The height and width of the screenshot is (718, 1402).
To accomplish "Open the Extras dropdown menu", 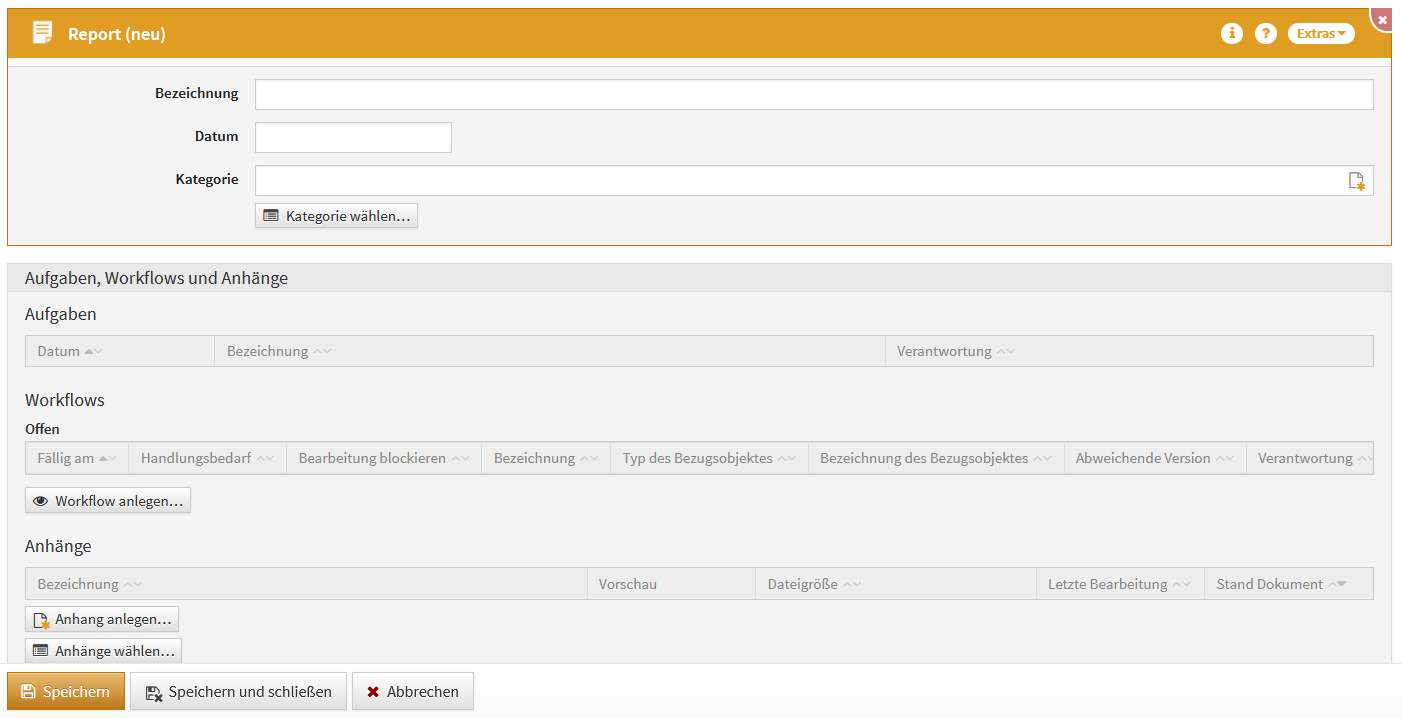I will point(1320,34).
